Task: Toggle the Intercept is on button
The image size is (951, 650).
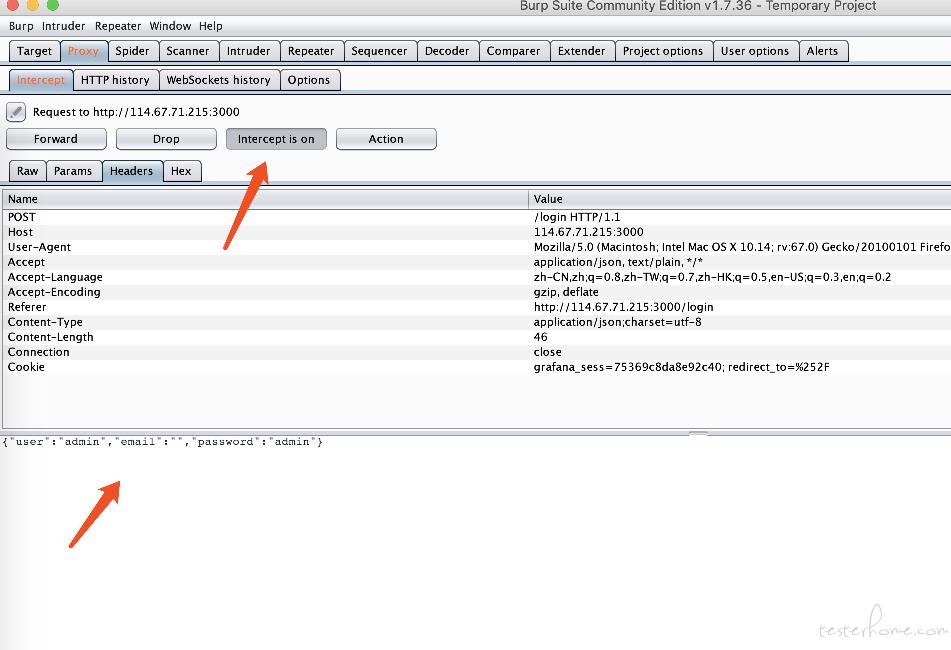Action: tap(276, 139)
